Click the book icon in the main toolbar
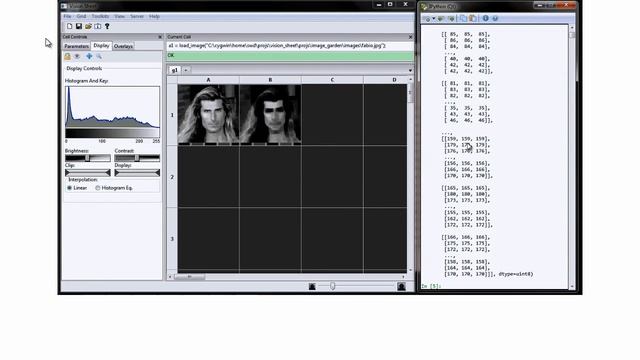Viewport: 640px width, 360px height. (98, 26)
